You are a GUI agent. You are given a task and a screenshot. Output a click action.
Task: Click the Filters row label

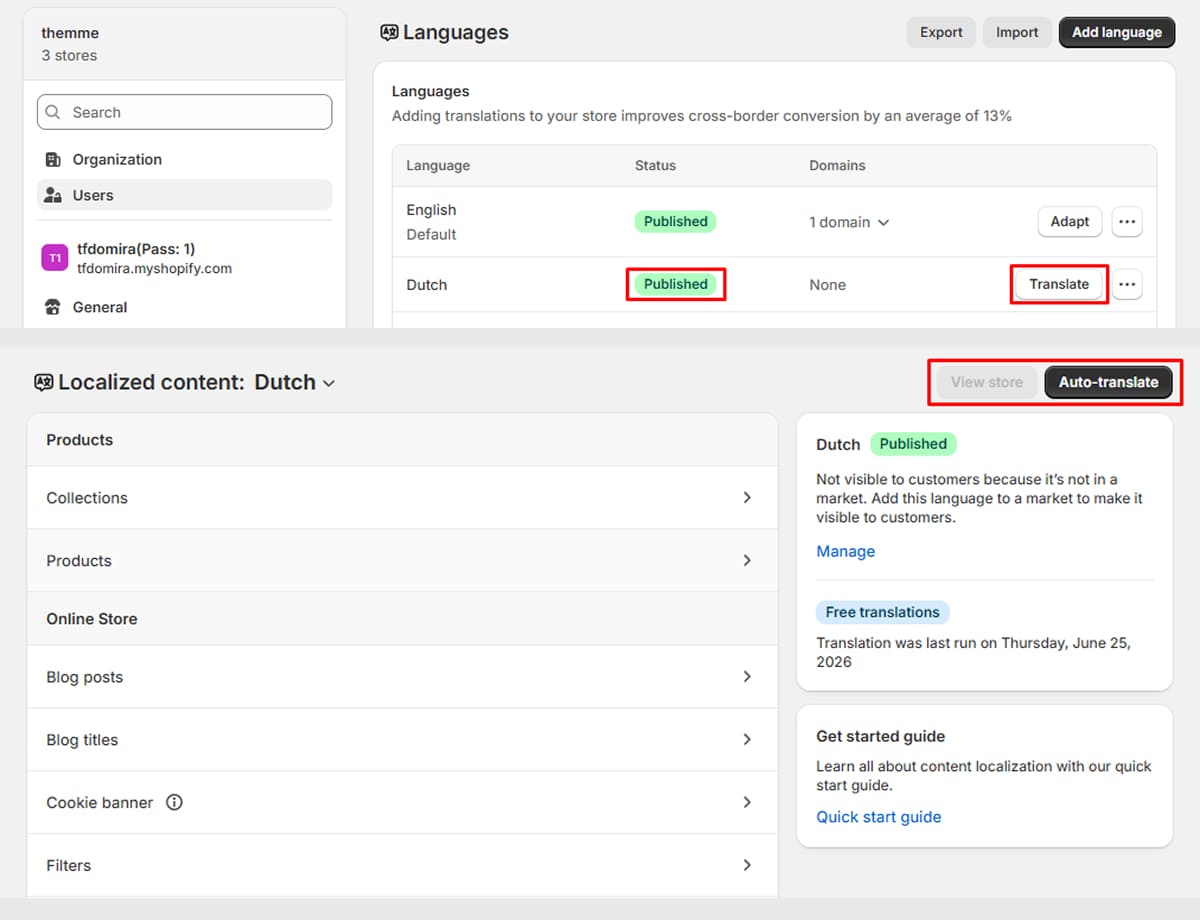68,866
